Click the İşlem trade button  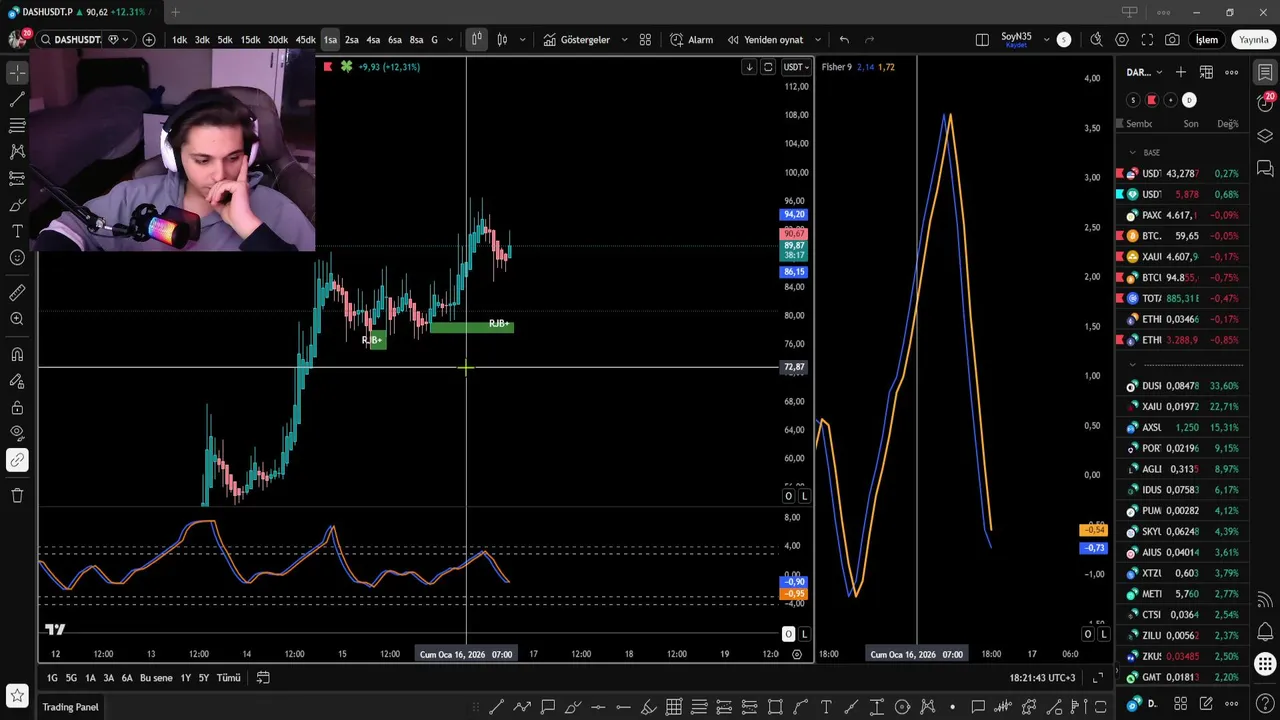(1207, 40)
